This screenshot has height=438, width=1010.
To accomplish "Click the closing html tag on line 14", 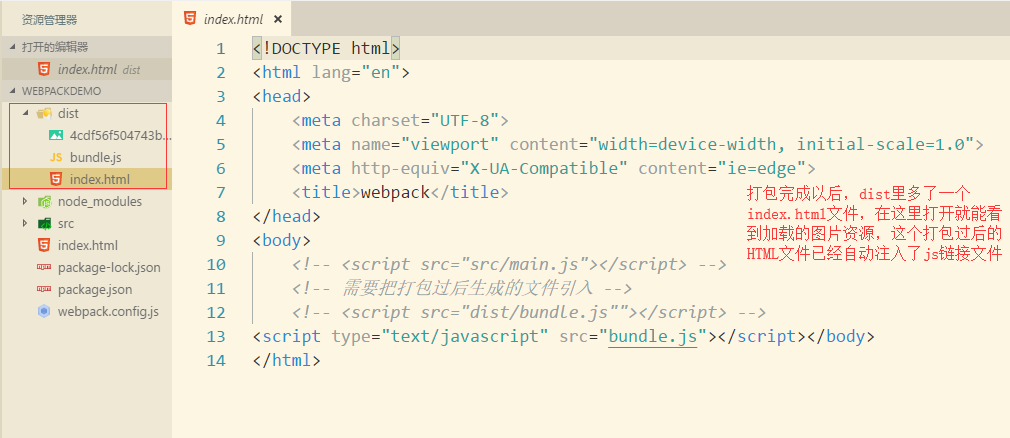I will [287, 360].
